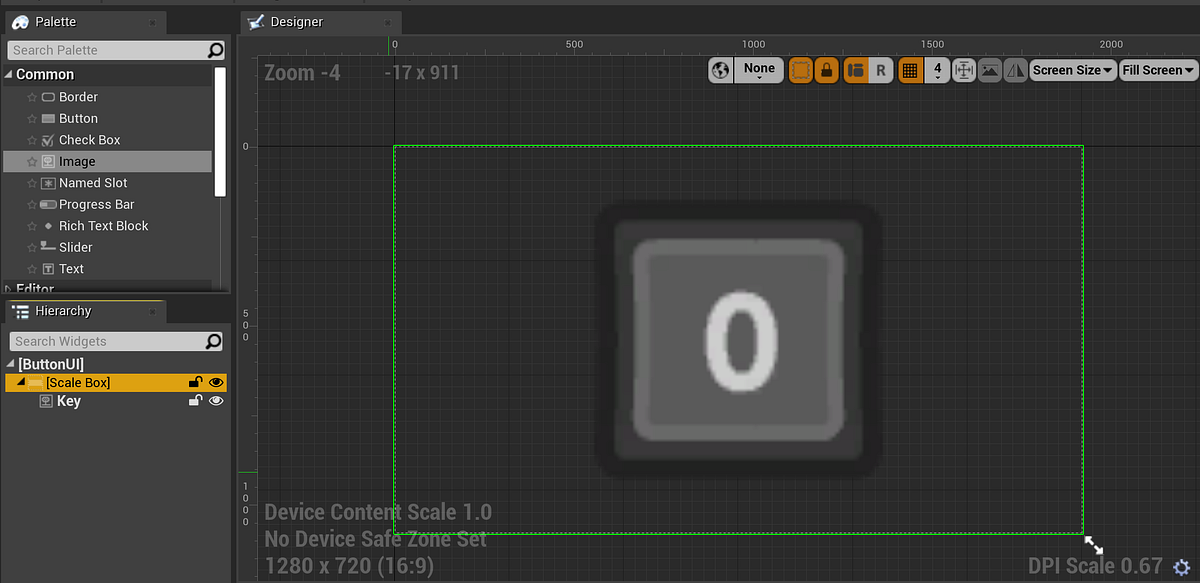Open the Fill Screen dropdown
Image resolution: width=1200 pixels, height=583 pixels.
click(1157, 70)
